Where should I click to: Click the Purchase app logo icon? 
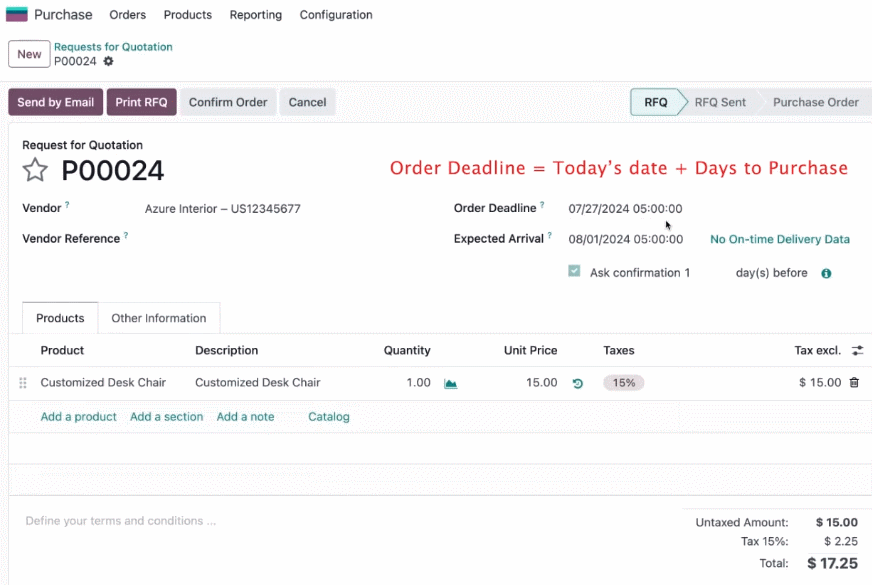click(17, 14)
